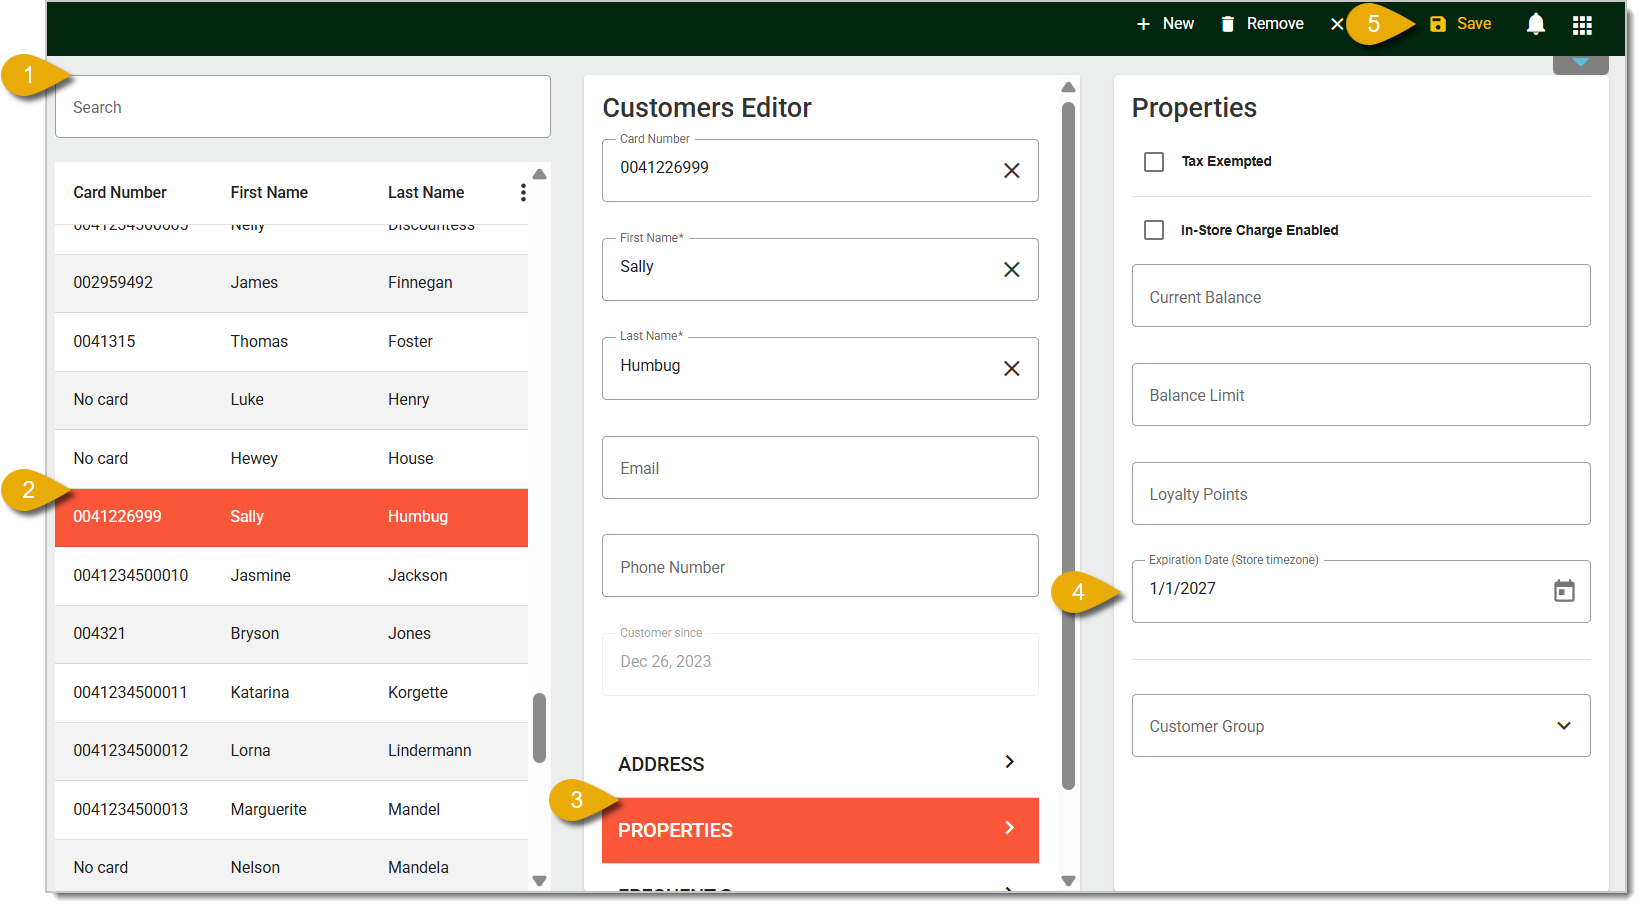Click the customer list scroll up arrow
Screen dimensions: 1642x908
[x=540, y=174]
